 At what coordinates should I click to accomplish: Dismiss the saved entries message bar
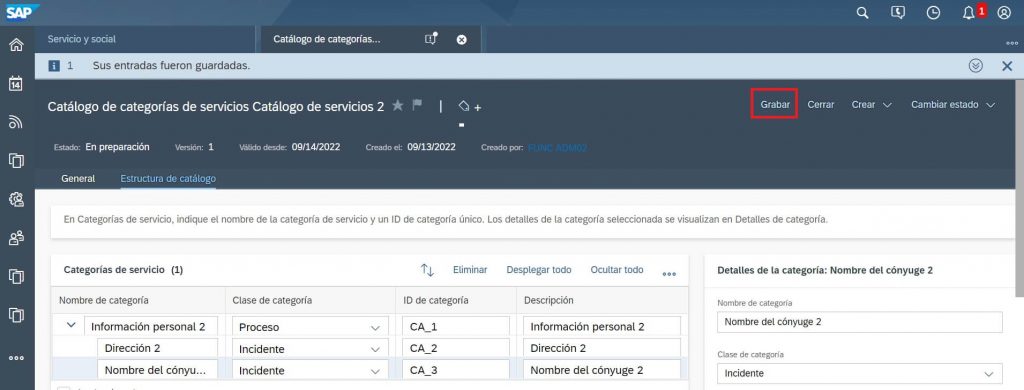coord(1007,66)
